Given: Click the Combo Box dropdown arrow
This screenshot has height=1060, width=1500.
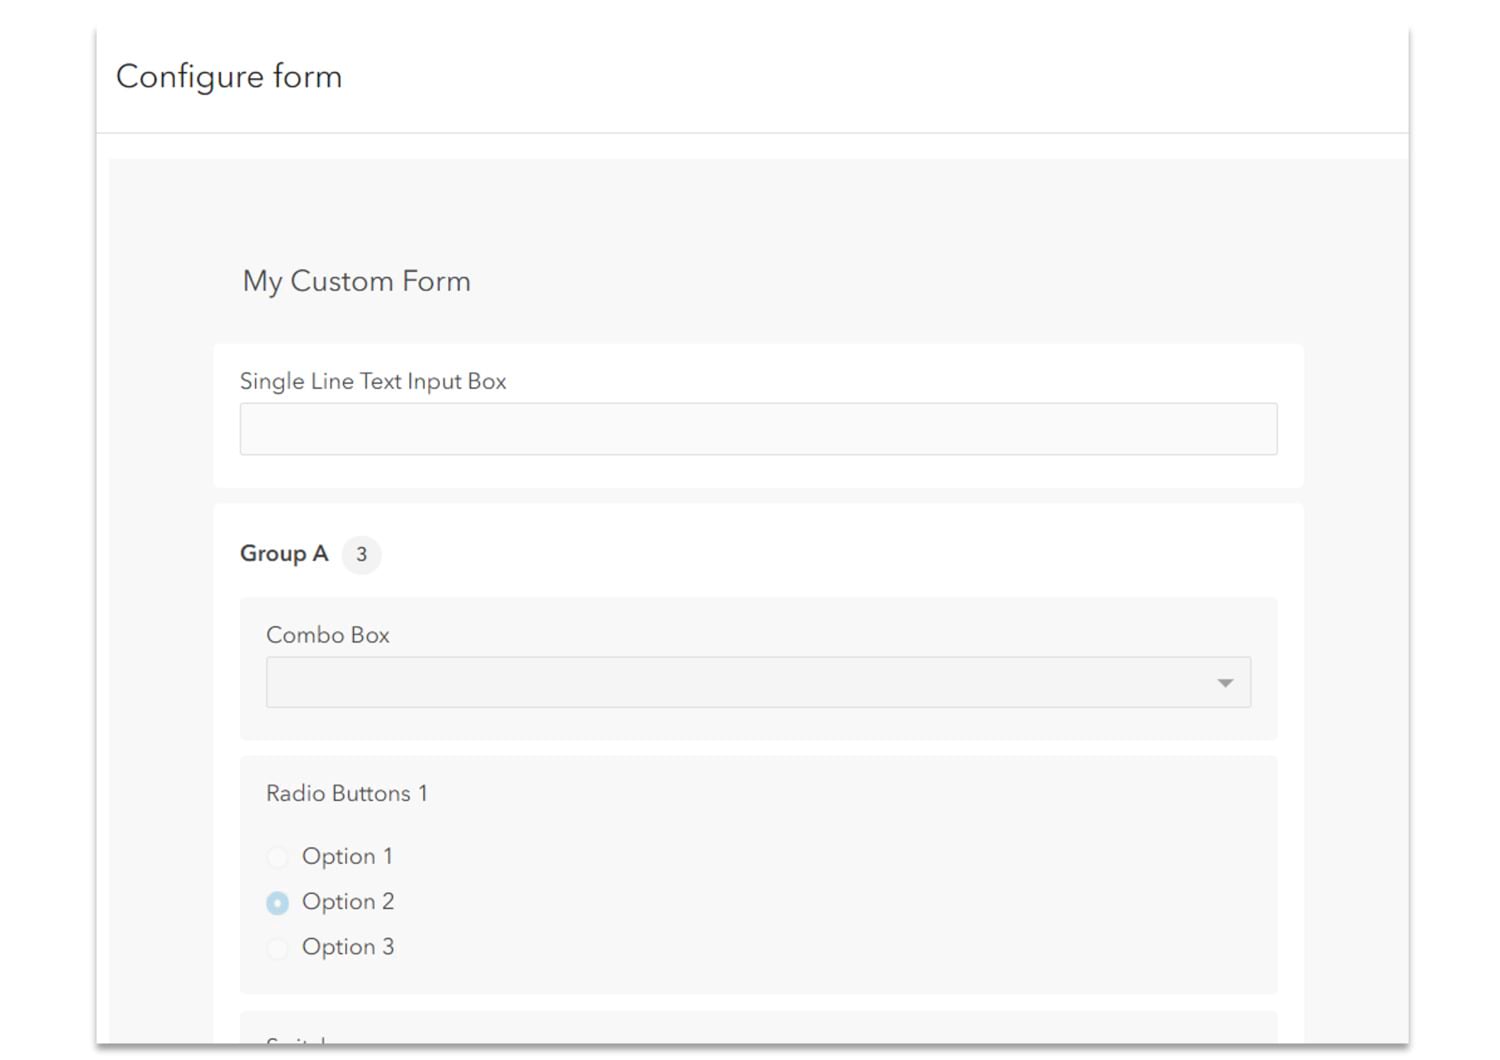Looking at the screenshot, I should [x=1224, y=682].
